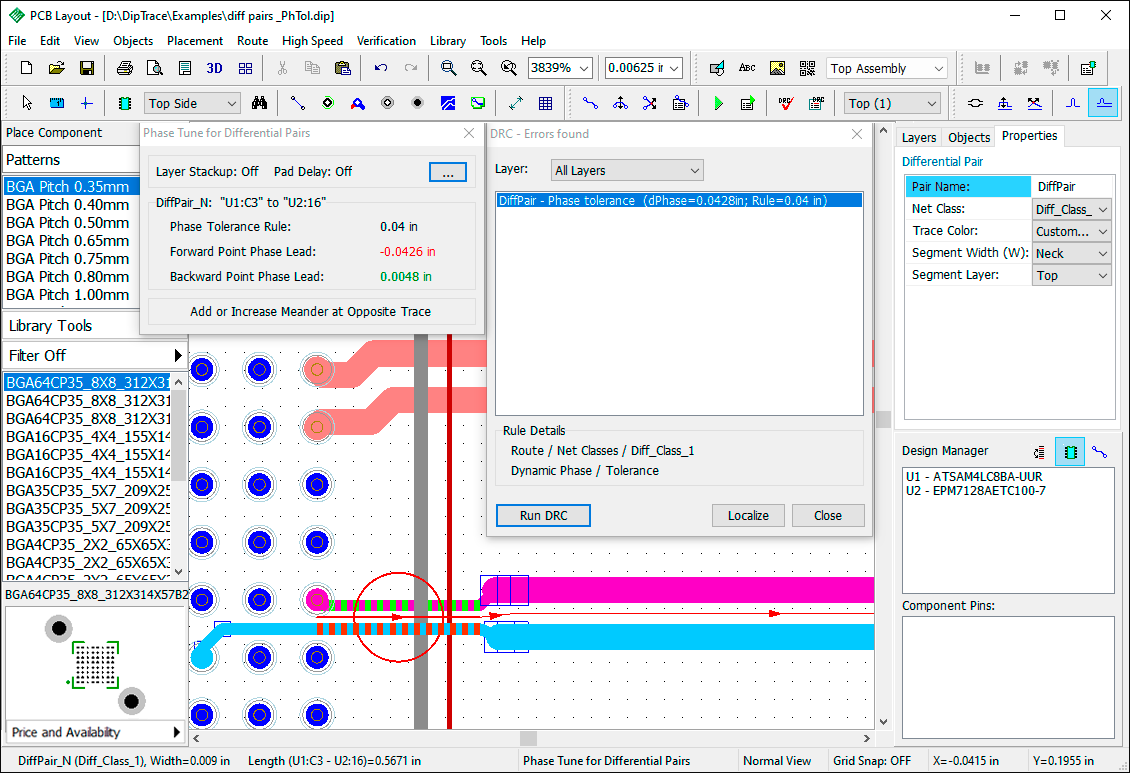The width and height of the screenshot is (1130, 773).
Task: Open the Verification menu
Action: click(386, 41)
